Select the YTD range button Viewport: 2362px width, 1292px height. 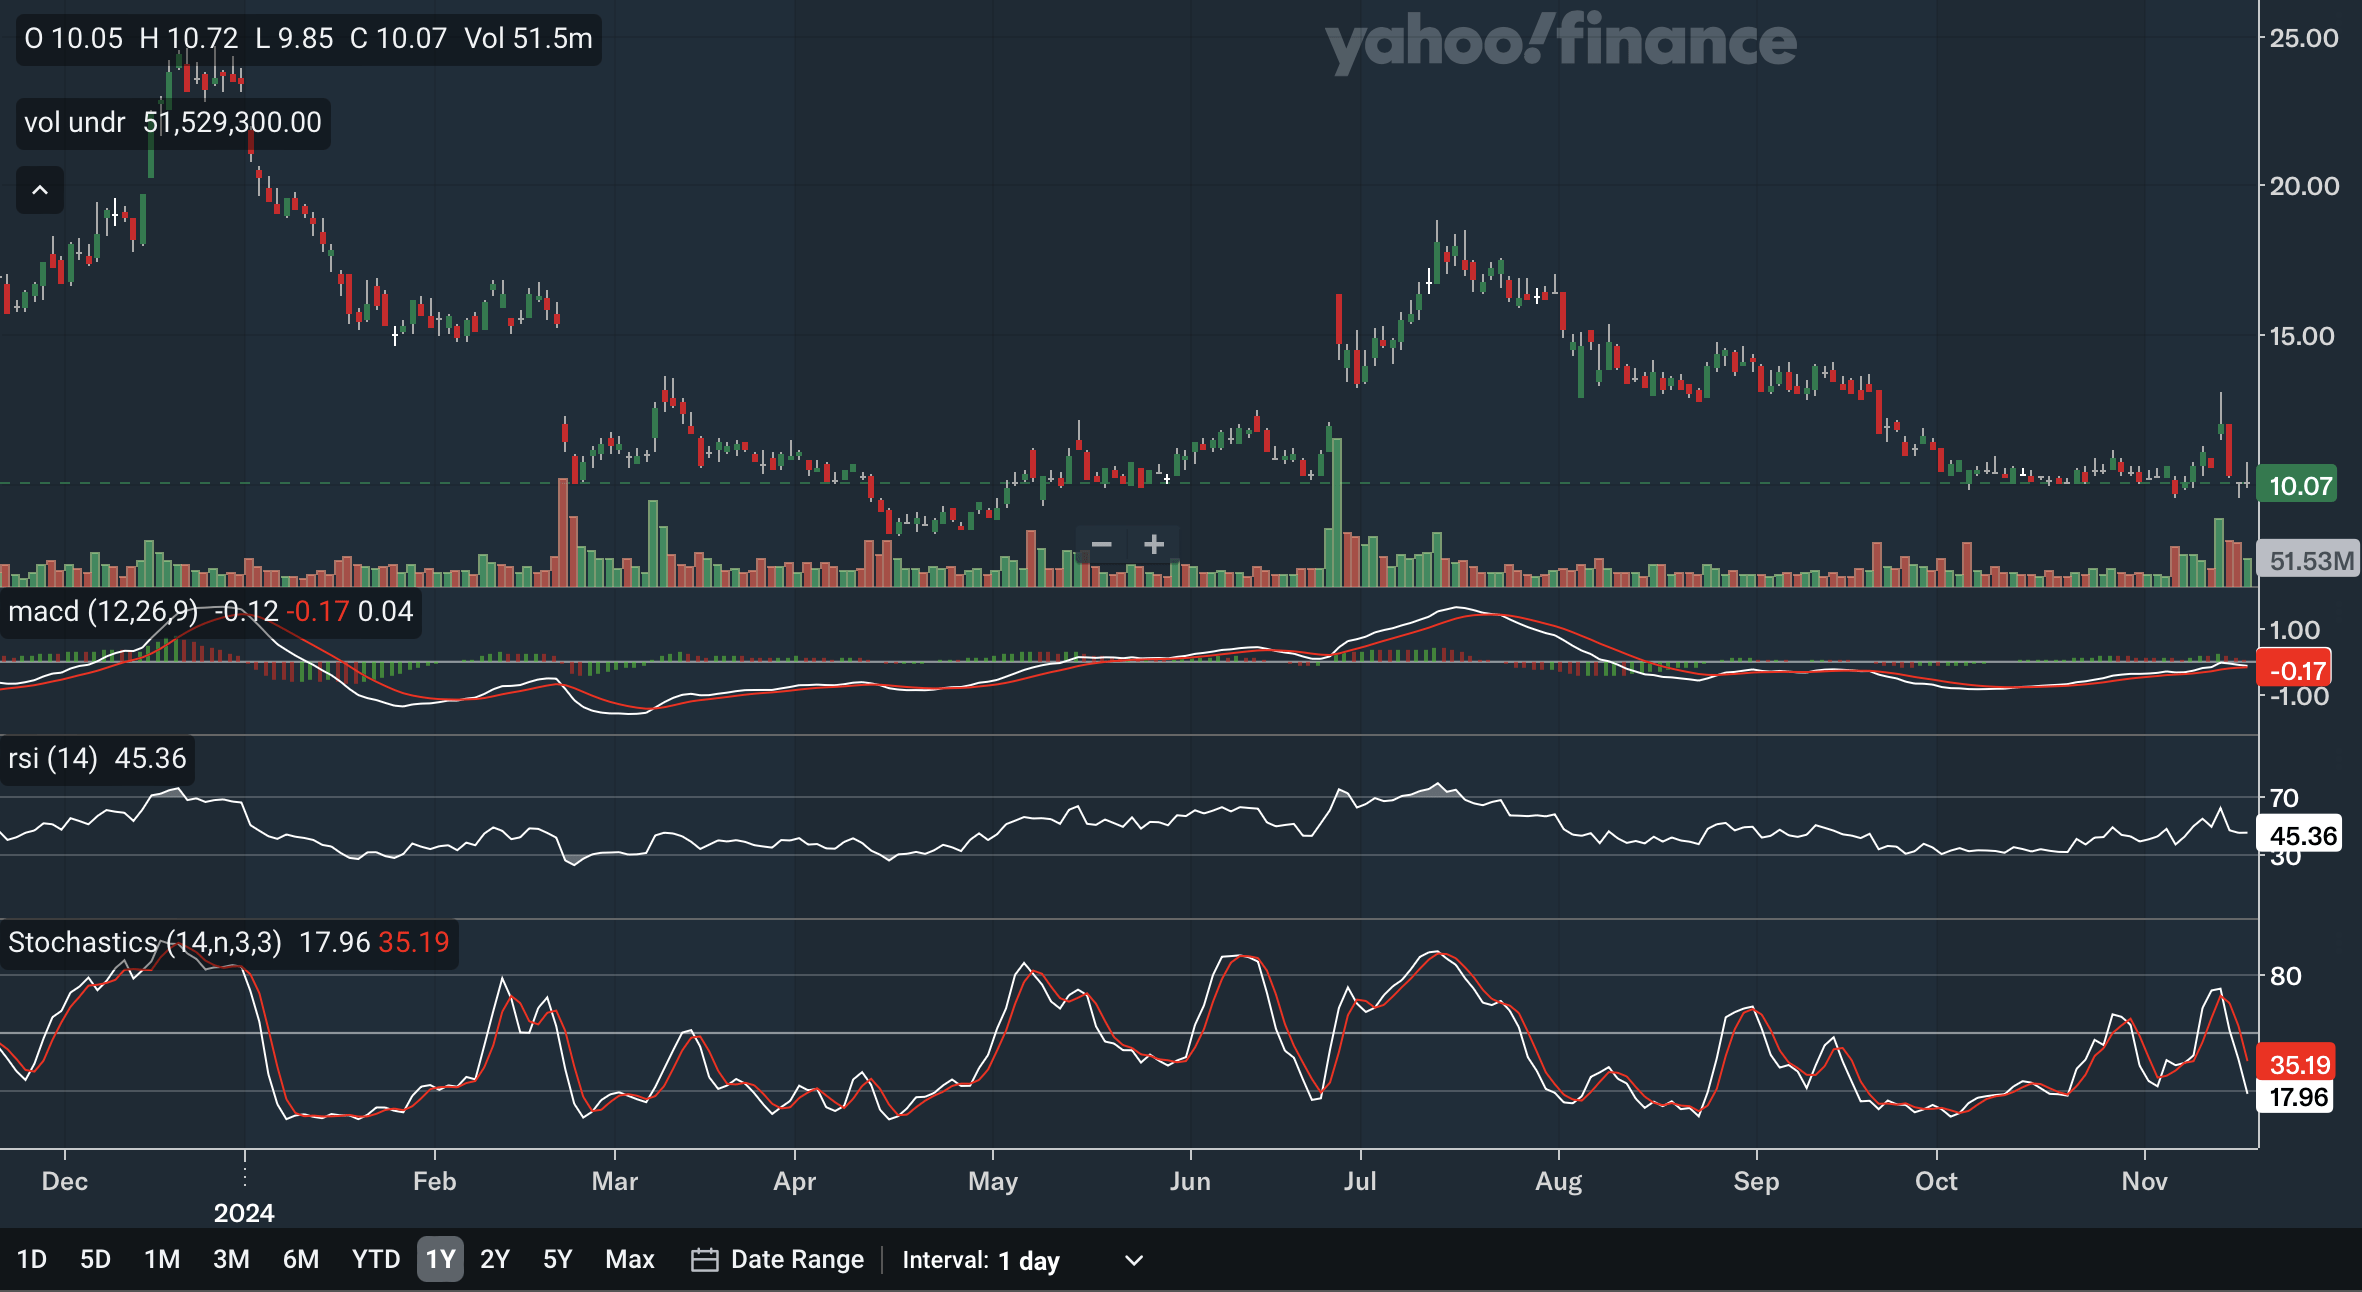375,1260
